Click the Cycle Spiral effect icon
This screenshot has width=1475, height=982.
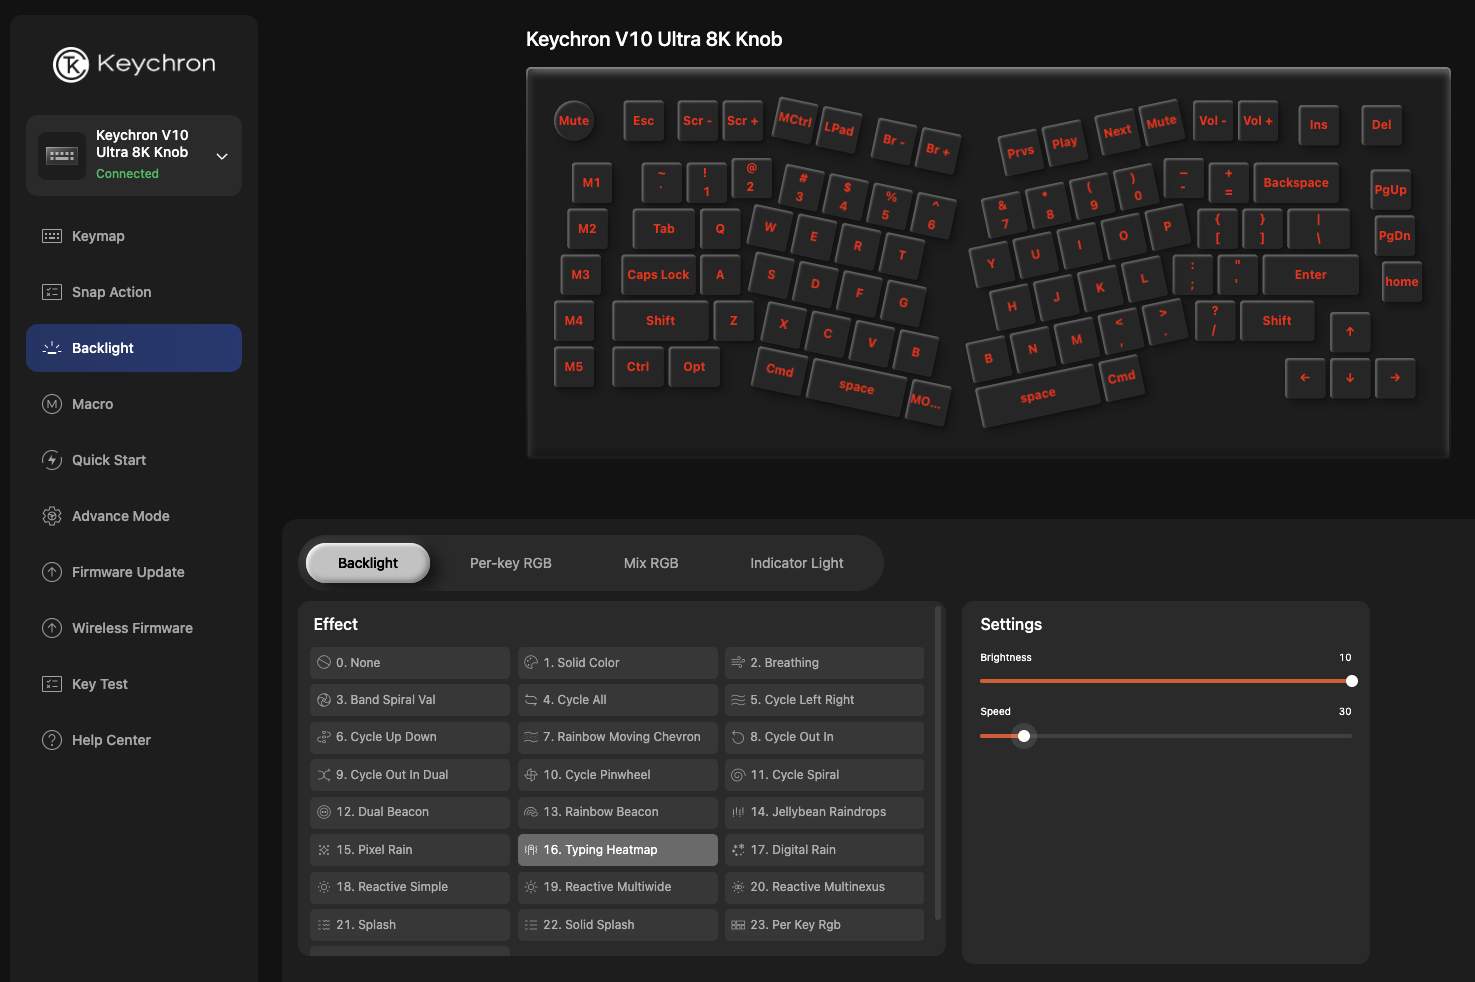point(738,775)
